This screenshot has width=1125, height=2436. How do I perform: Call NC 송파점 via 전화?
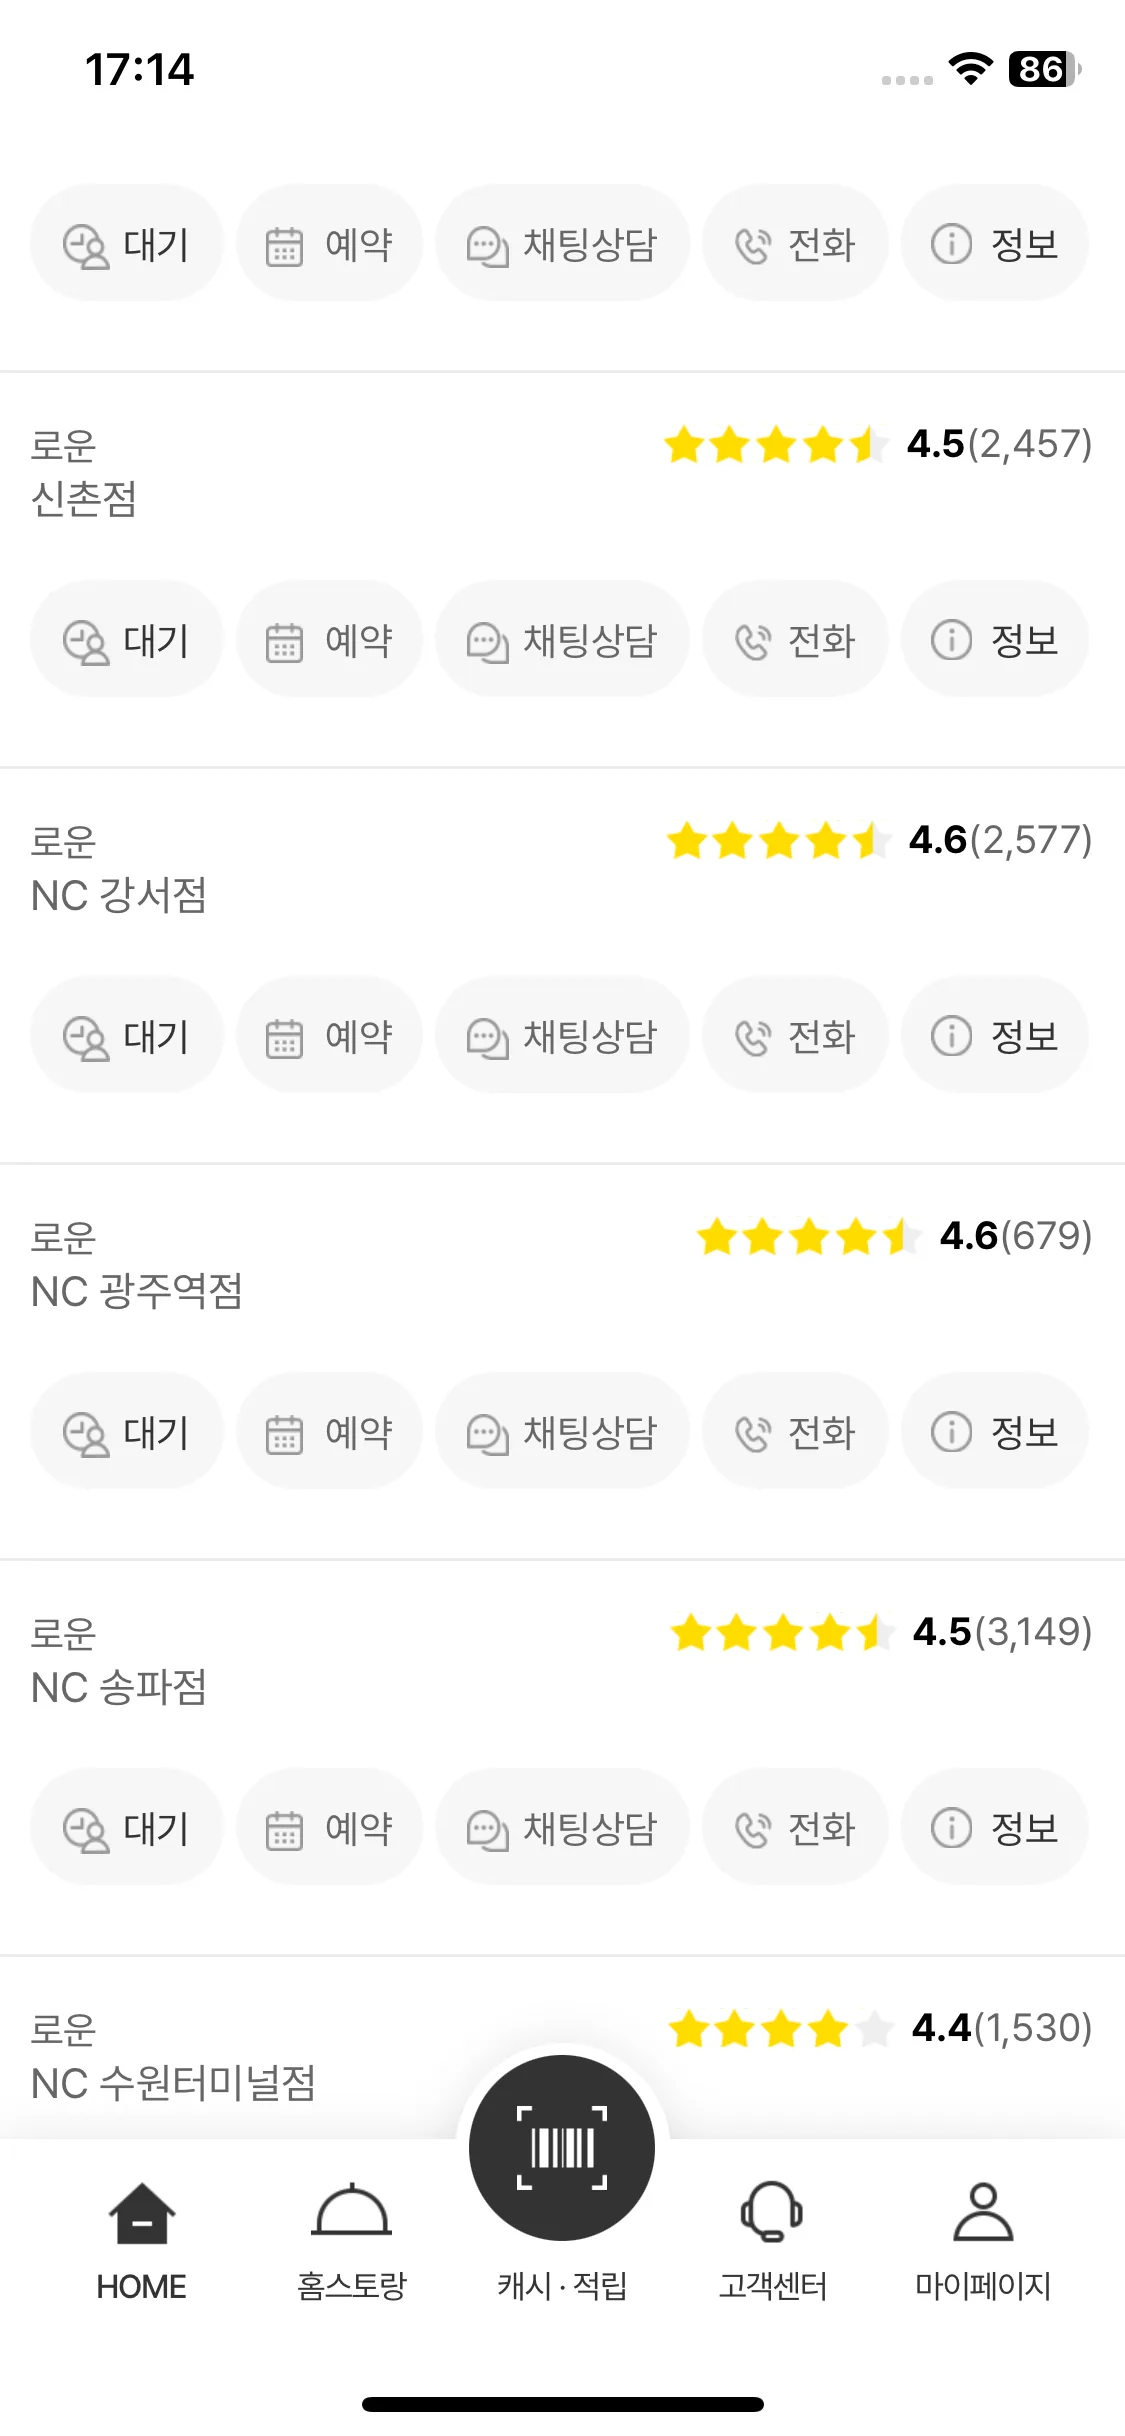(x=795, y=1828)
